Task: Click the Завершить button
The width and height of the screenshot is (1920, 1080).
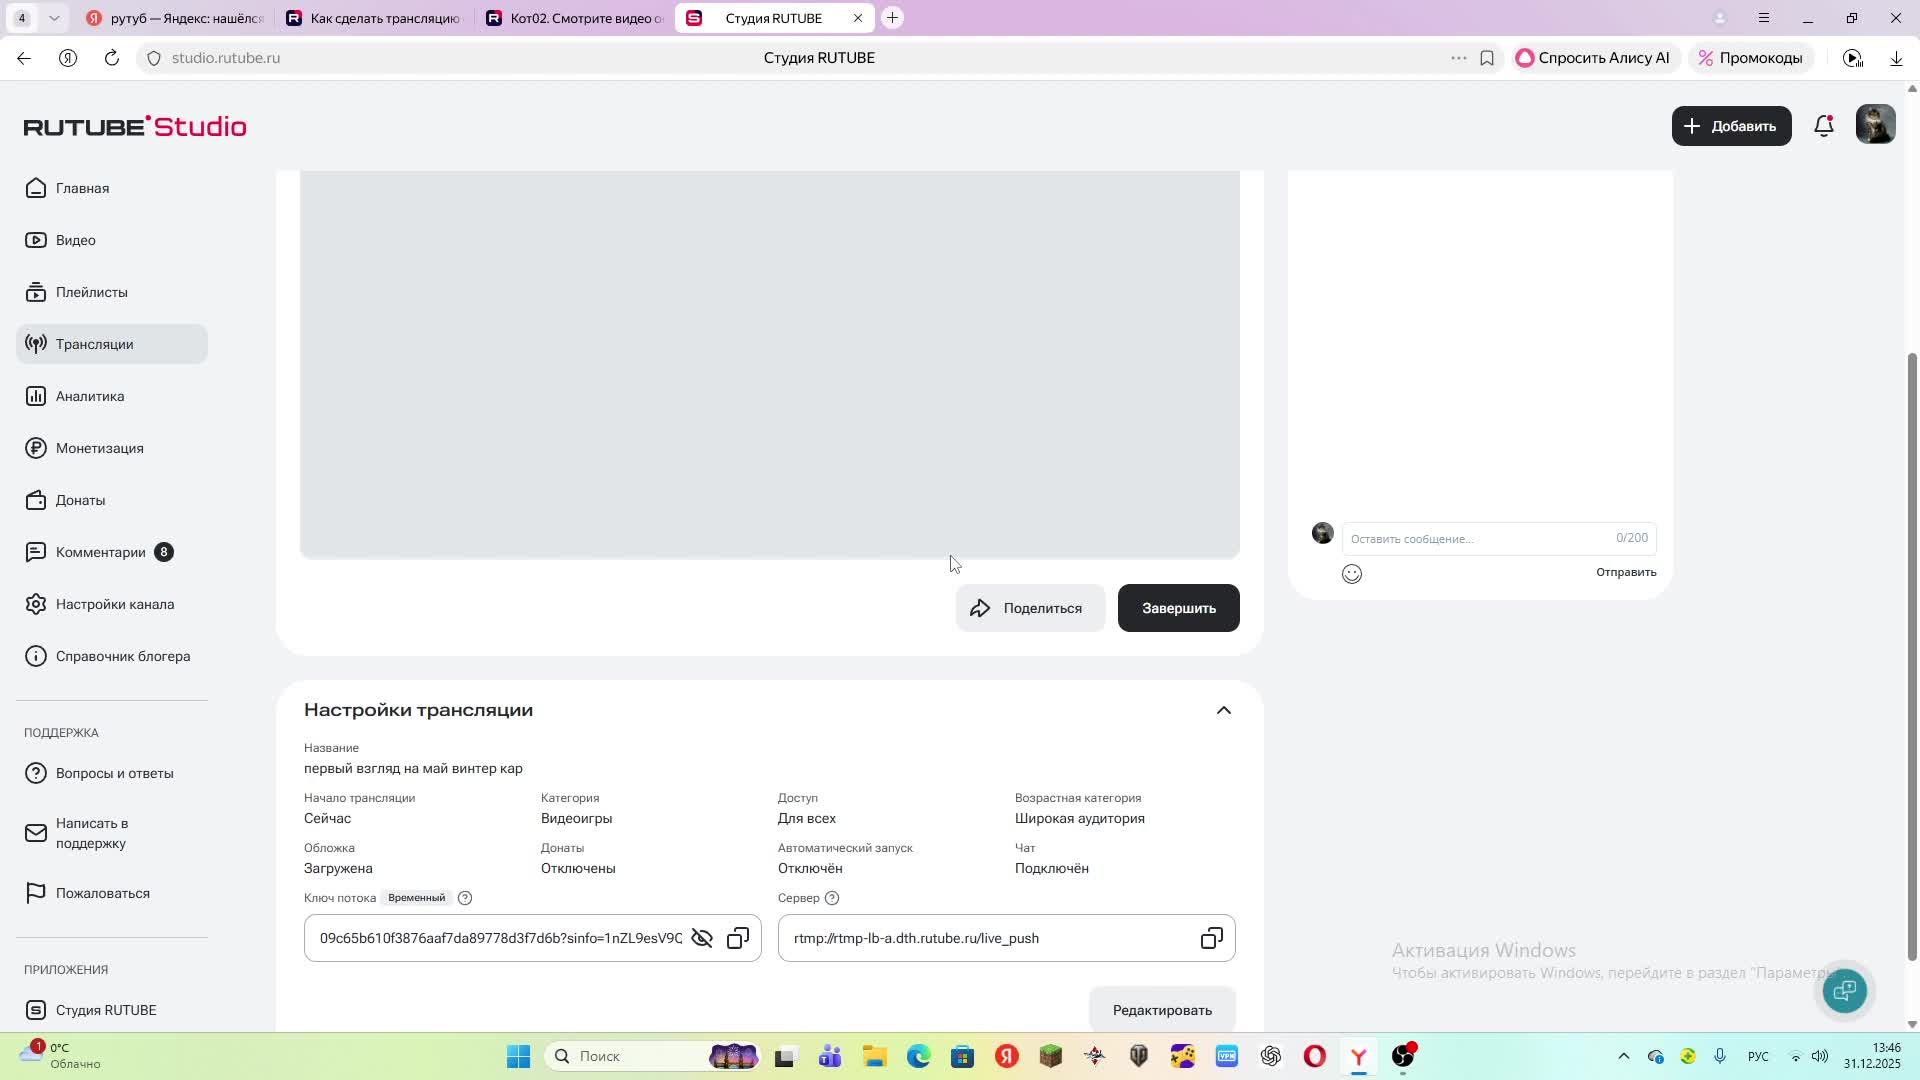Action: (1178, 608)
